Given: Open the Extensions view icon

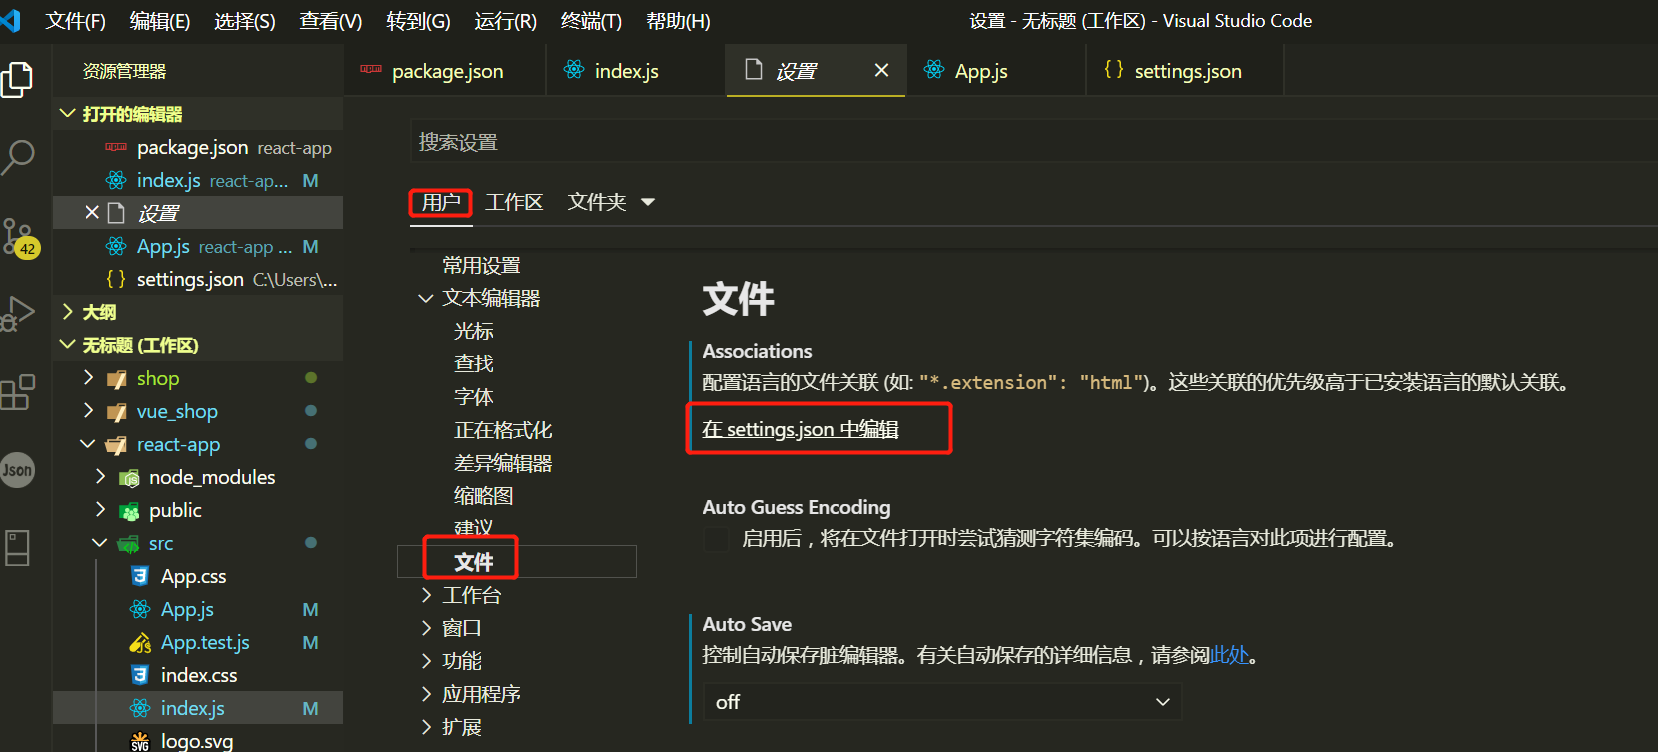Looking at the screenshot, I should pyautogui.click(x=17, y=392).
